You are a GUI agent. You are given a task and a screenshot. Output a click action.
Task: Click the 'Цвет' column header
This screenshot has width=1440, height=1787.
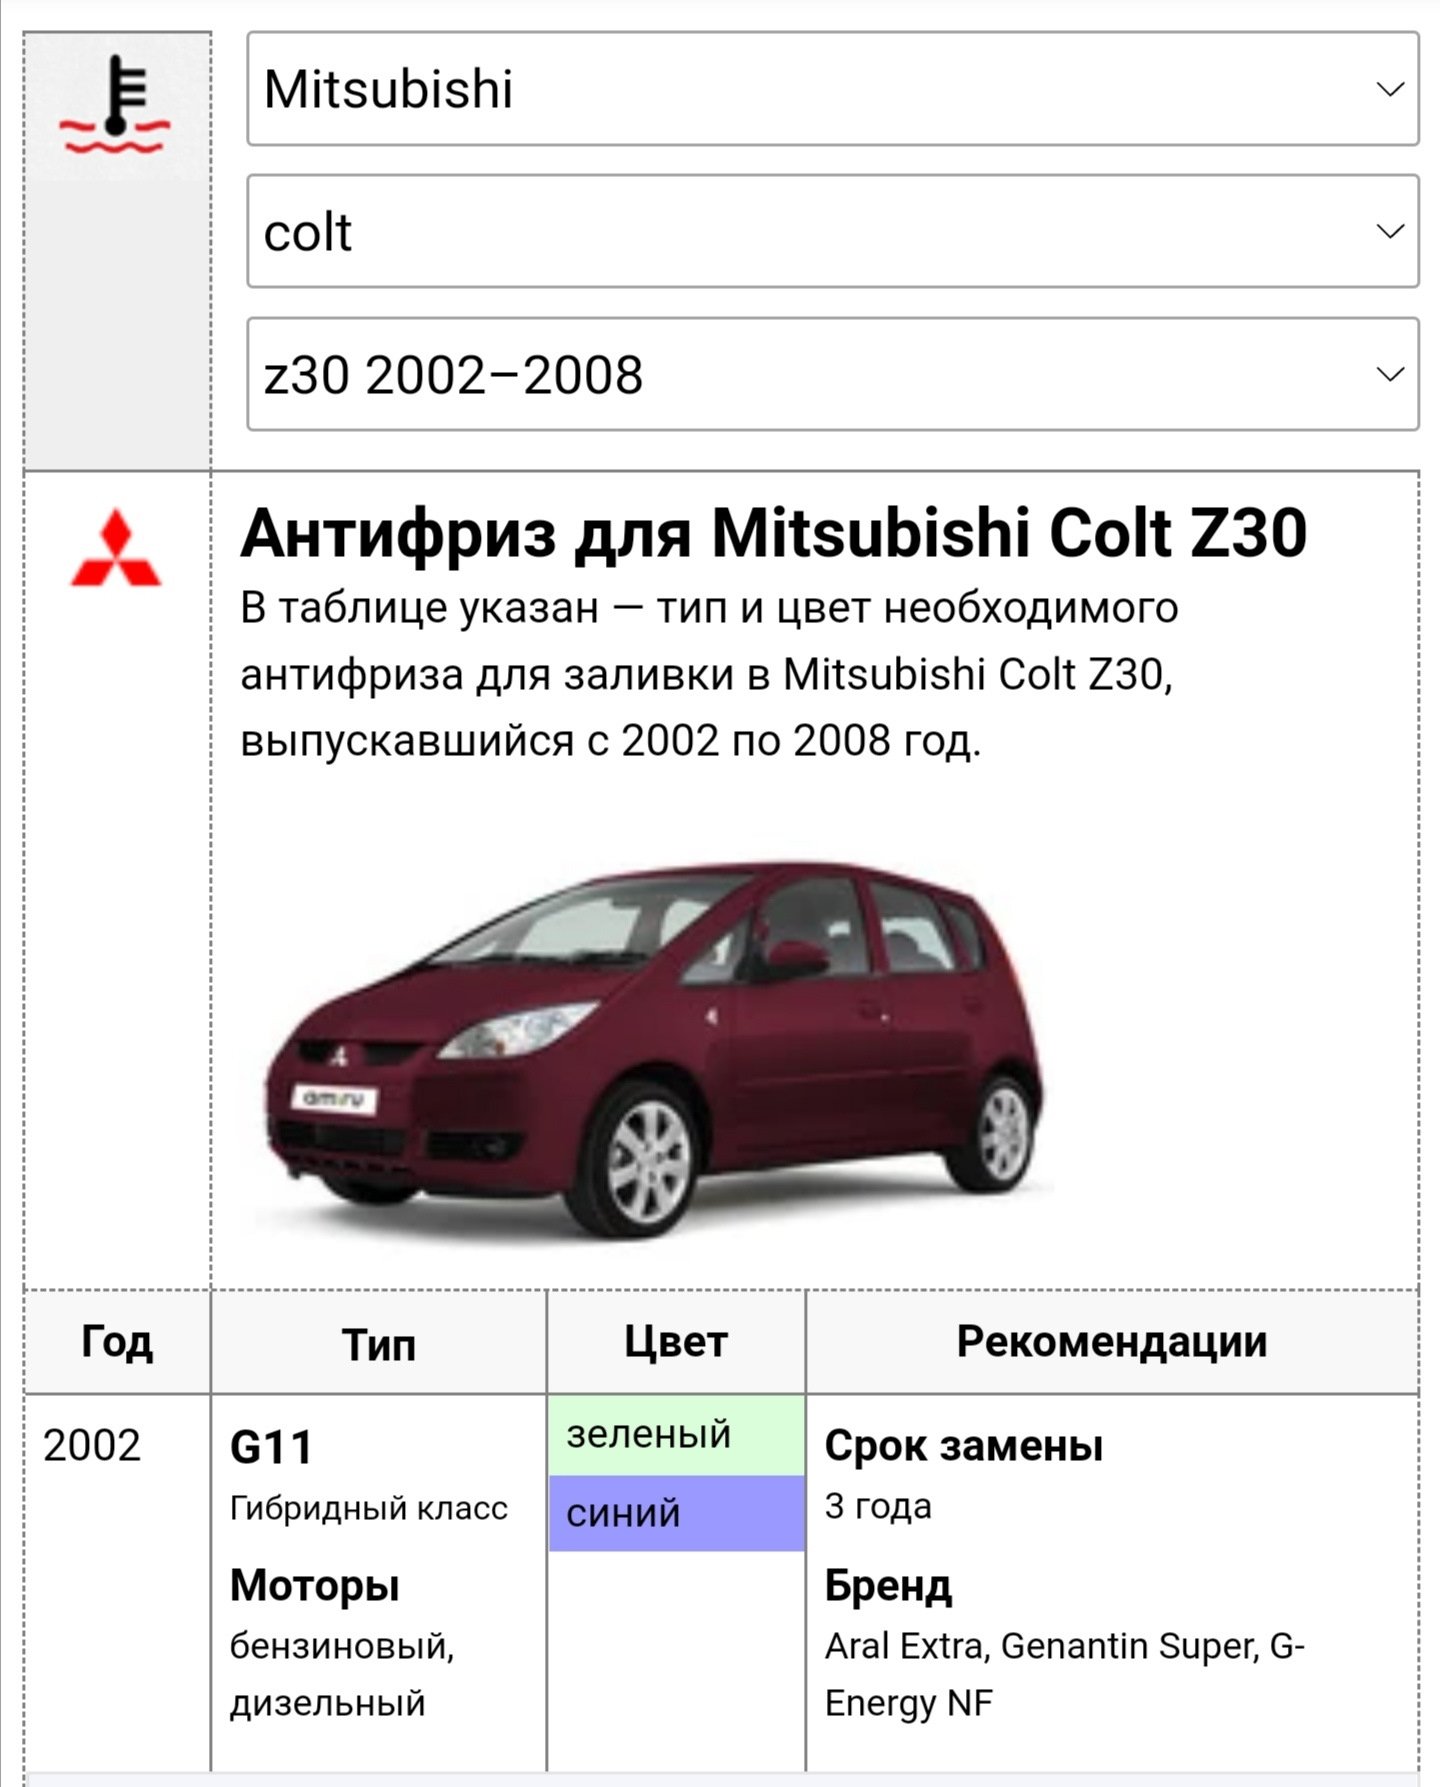pos(676,1342)
